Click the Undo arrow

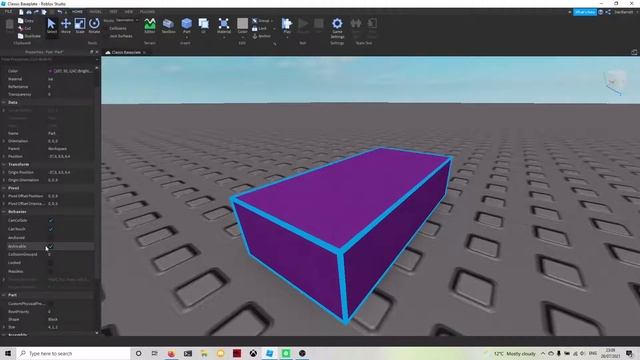60,12
